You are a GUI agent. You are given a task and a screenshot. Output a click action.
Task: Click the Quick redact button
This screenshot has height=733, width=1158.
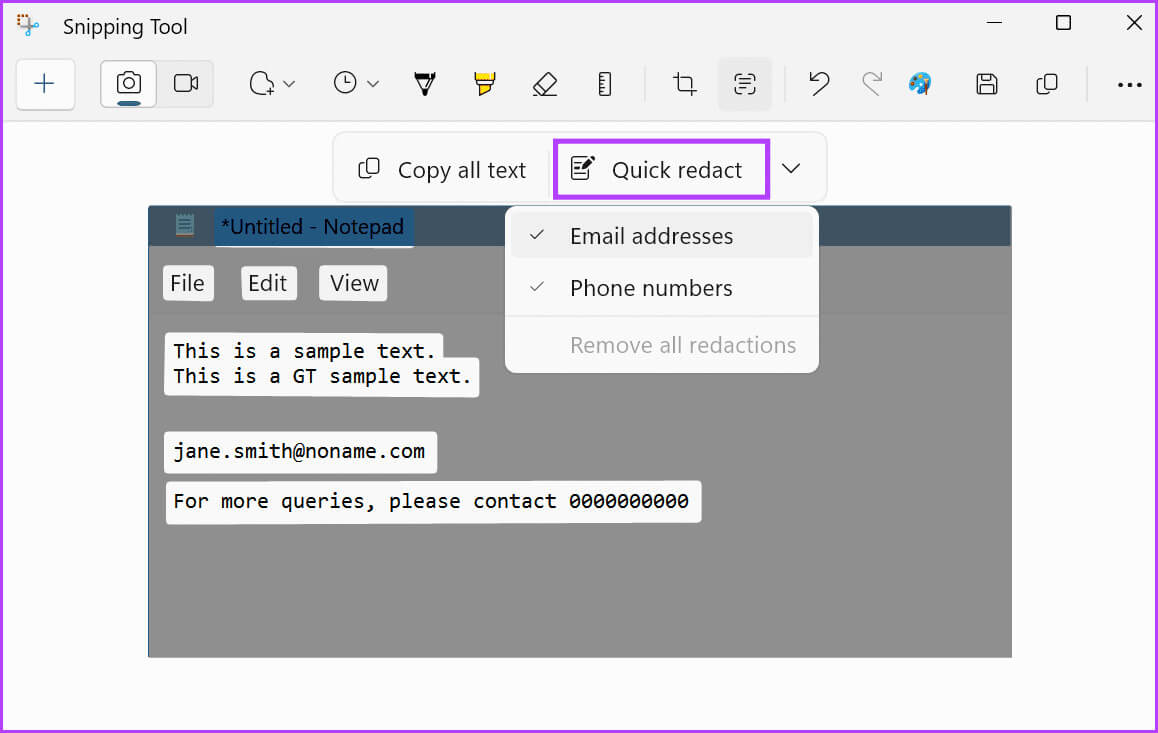tap(662, 170)
